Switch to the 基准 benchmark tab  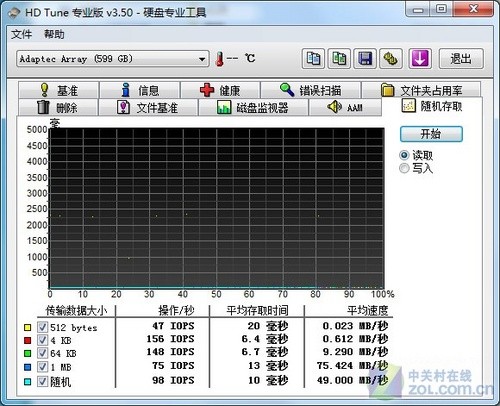pyautogui.click(x=59, y=90)
